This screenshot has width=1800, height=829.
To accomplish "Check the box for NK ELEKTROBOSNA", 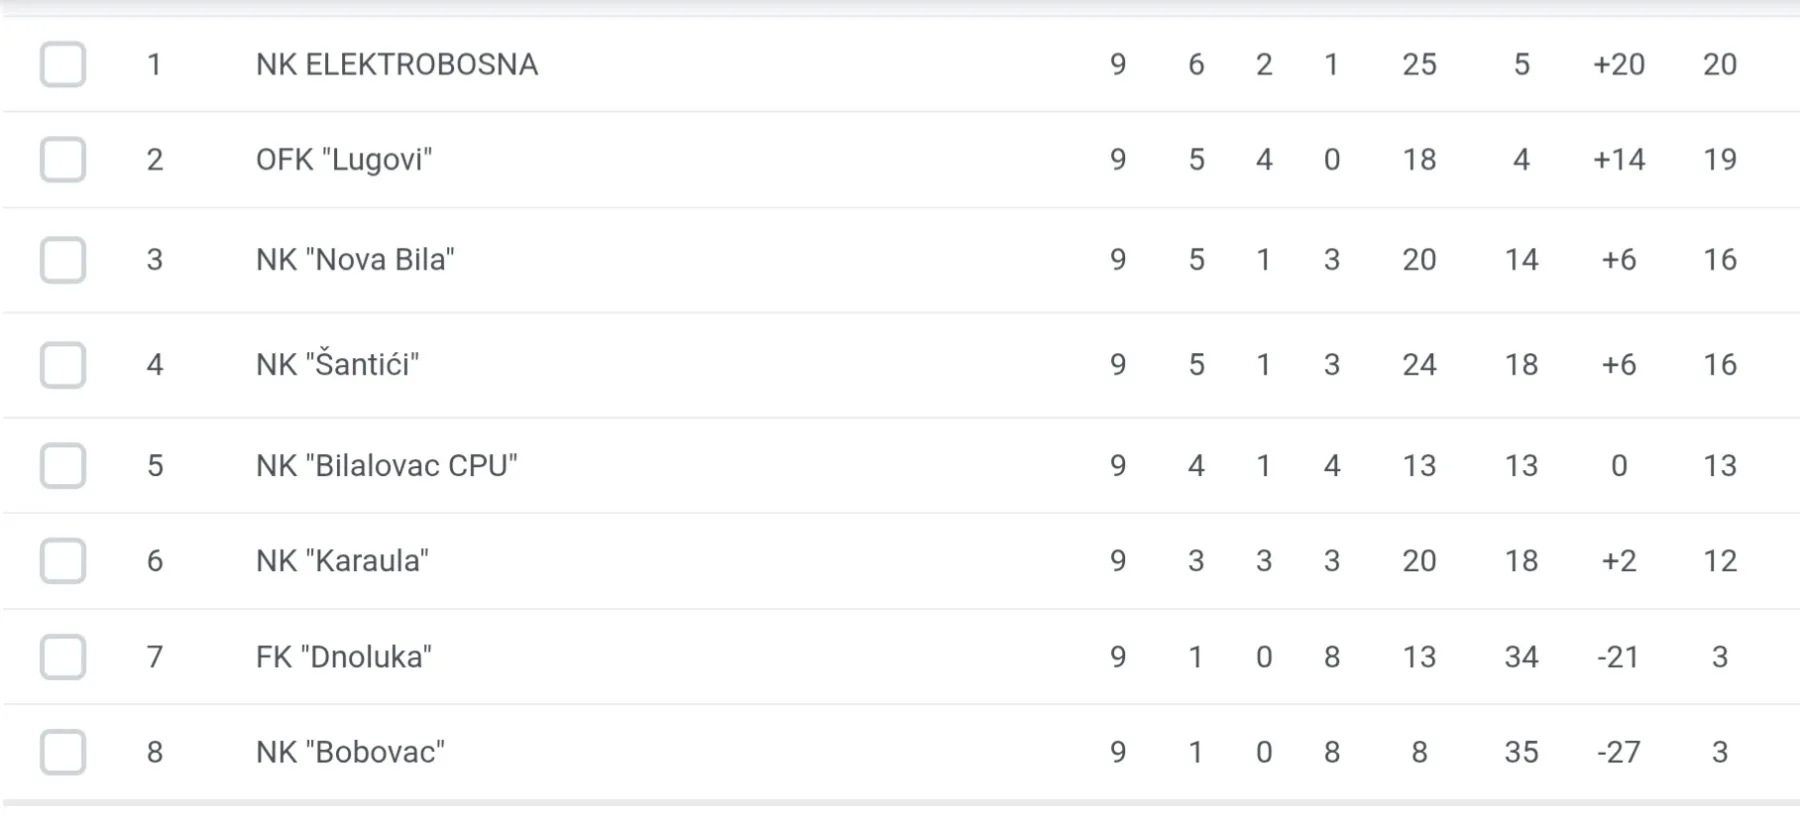I will coord(62,64).
